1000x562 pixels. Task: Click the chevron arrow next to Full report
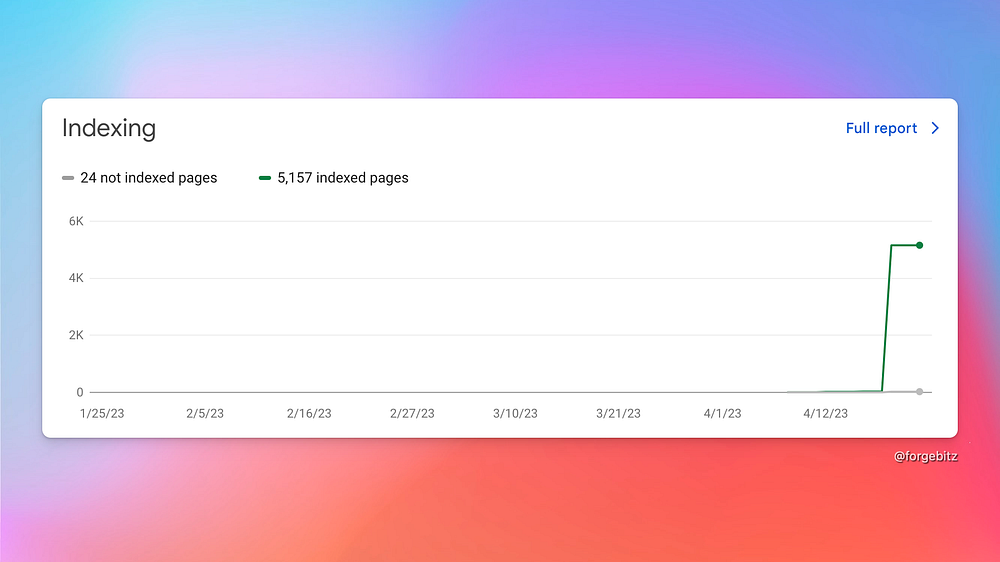click(x=935, y=128)
